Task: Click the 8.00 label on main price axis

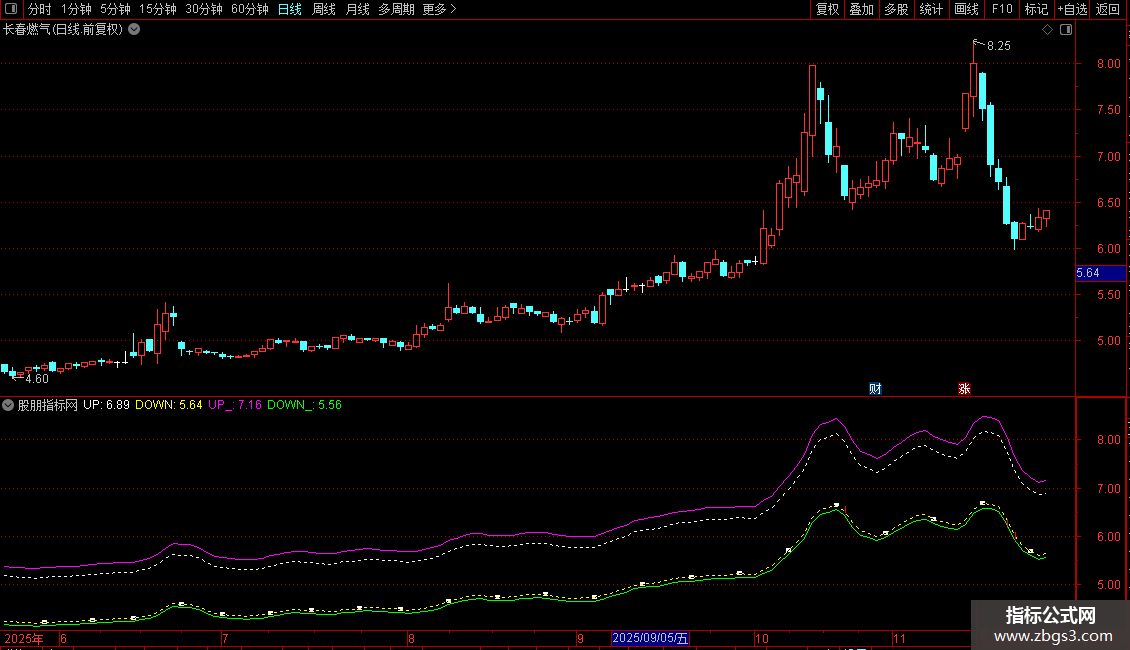Action: [1108, 64]
